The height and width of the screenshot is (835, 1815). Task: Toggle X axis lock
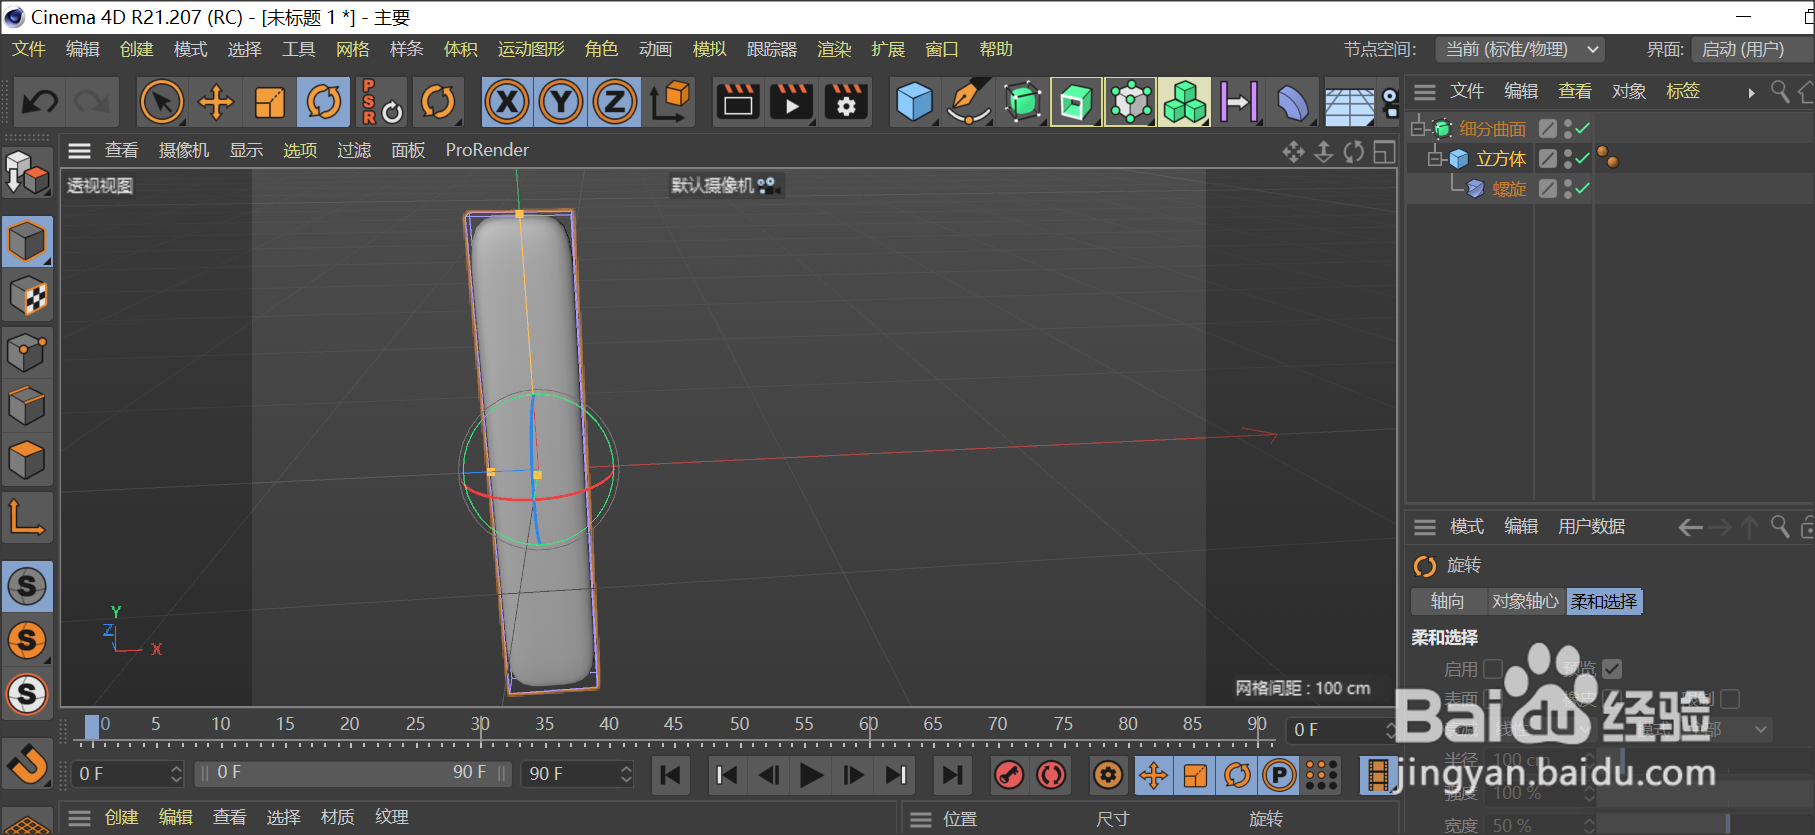(508, 102)
